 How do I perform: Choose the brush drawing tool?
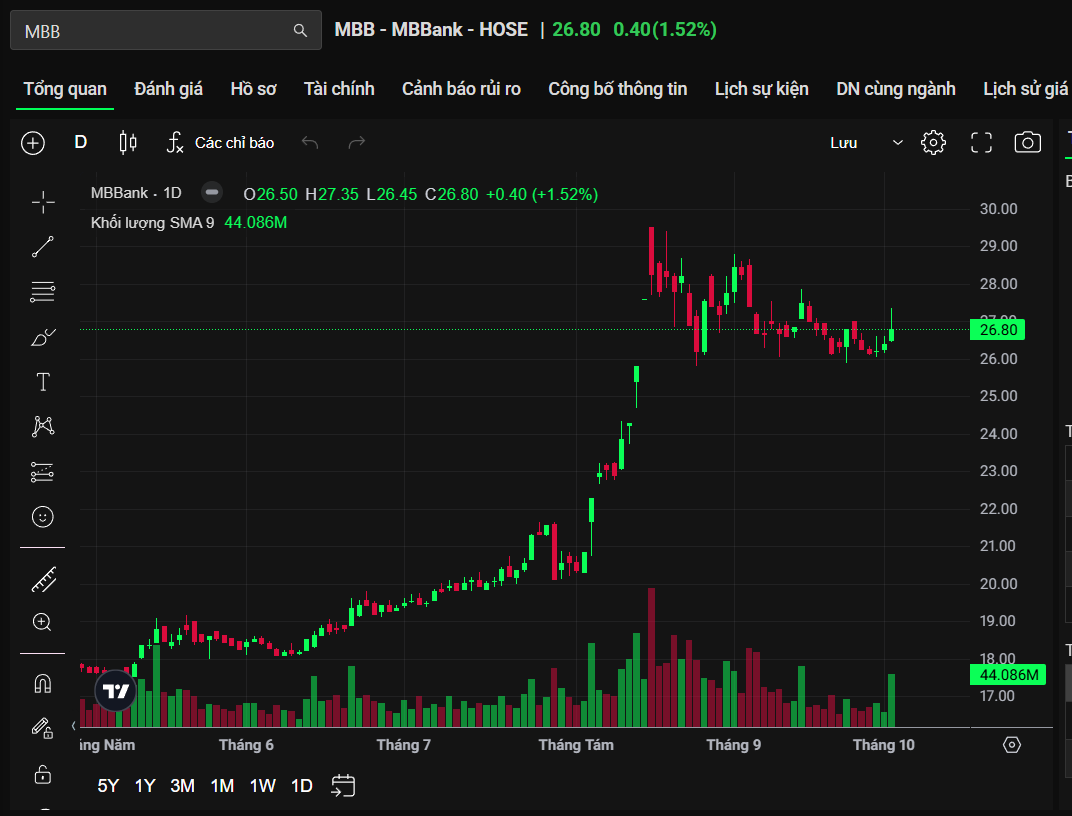coord(43,338)
